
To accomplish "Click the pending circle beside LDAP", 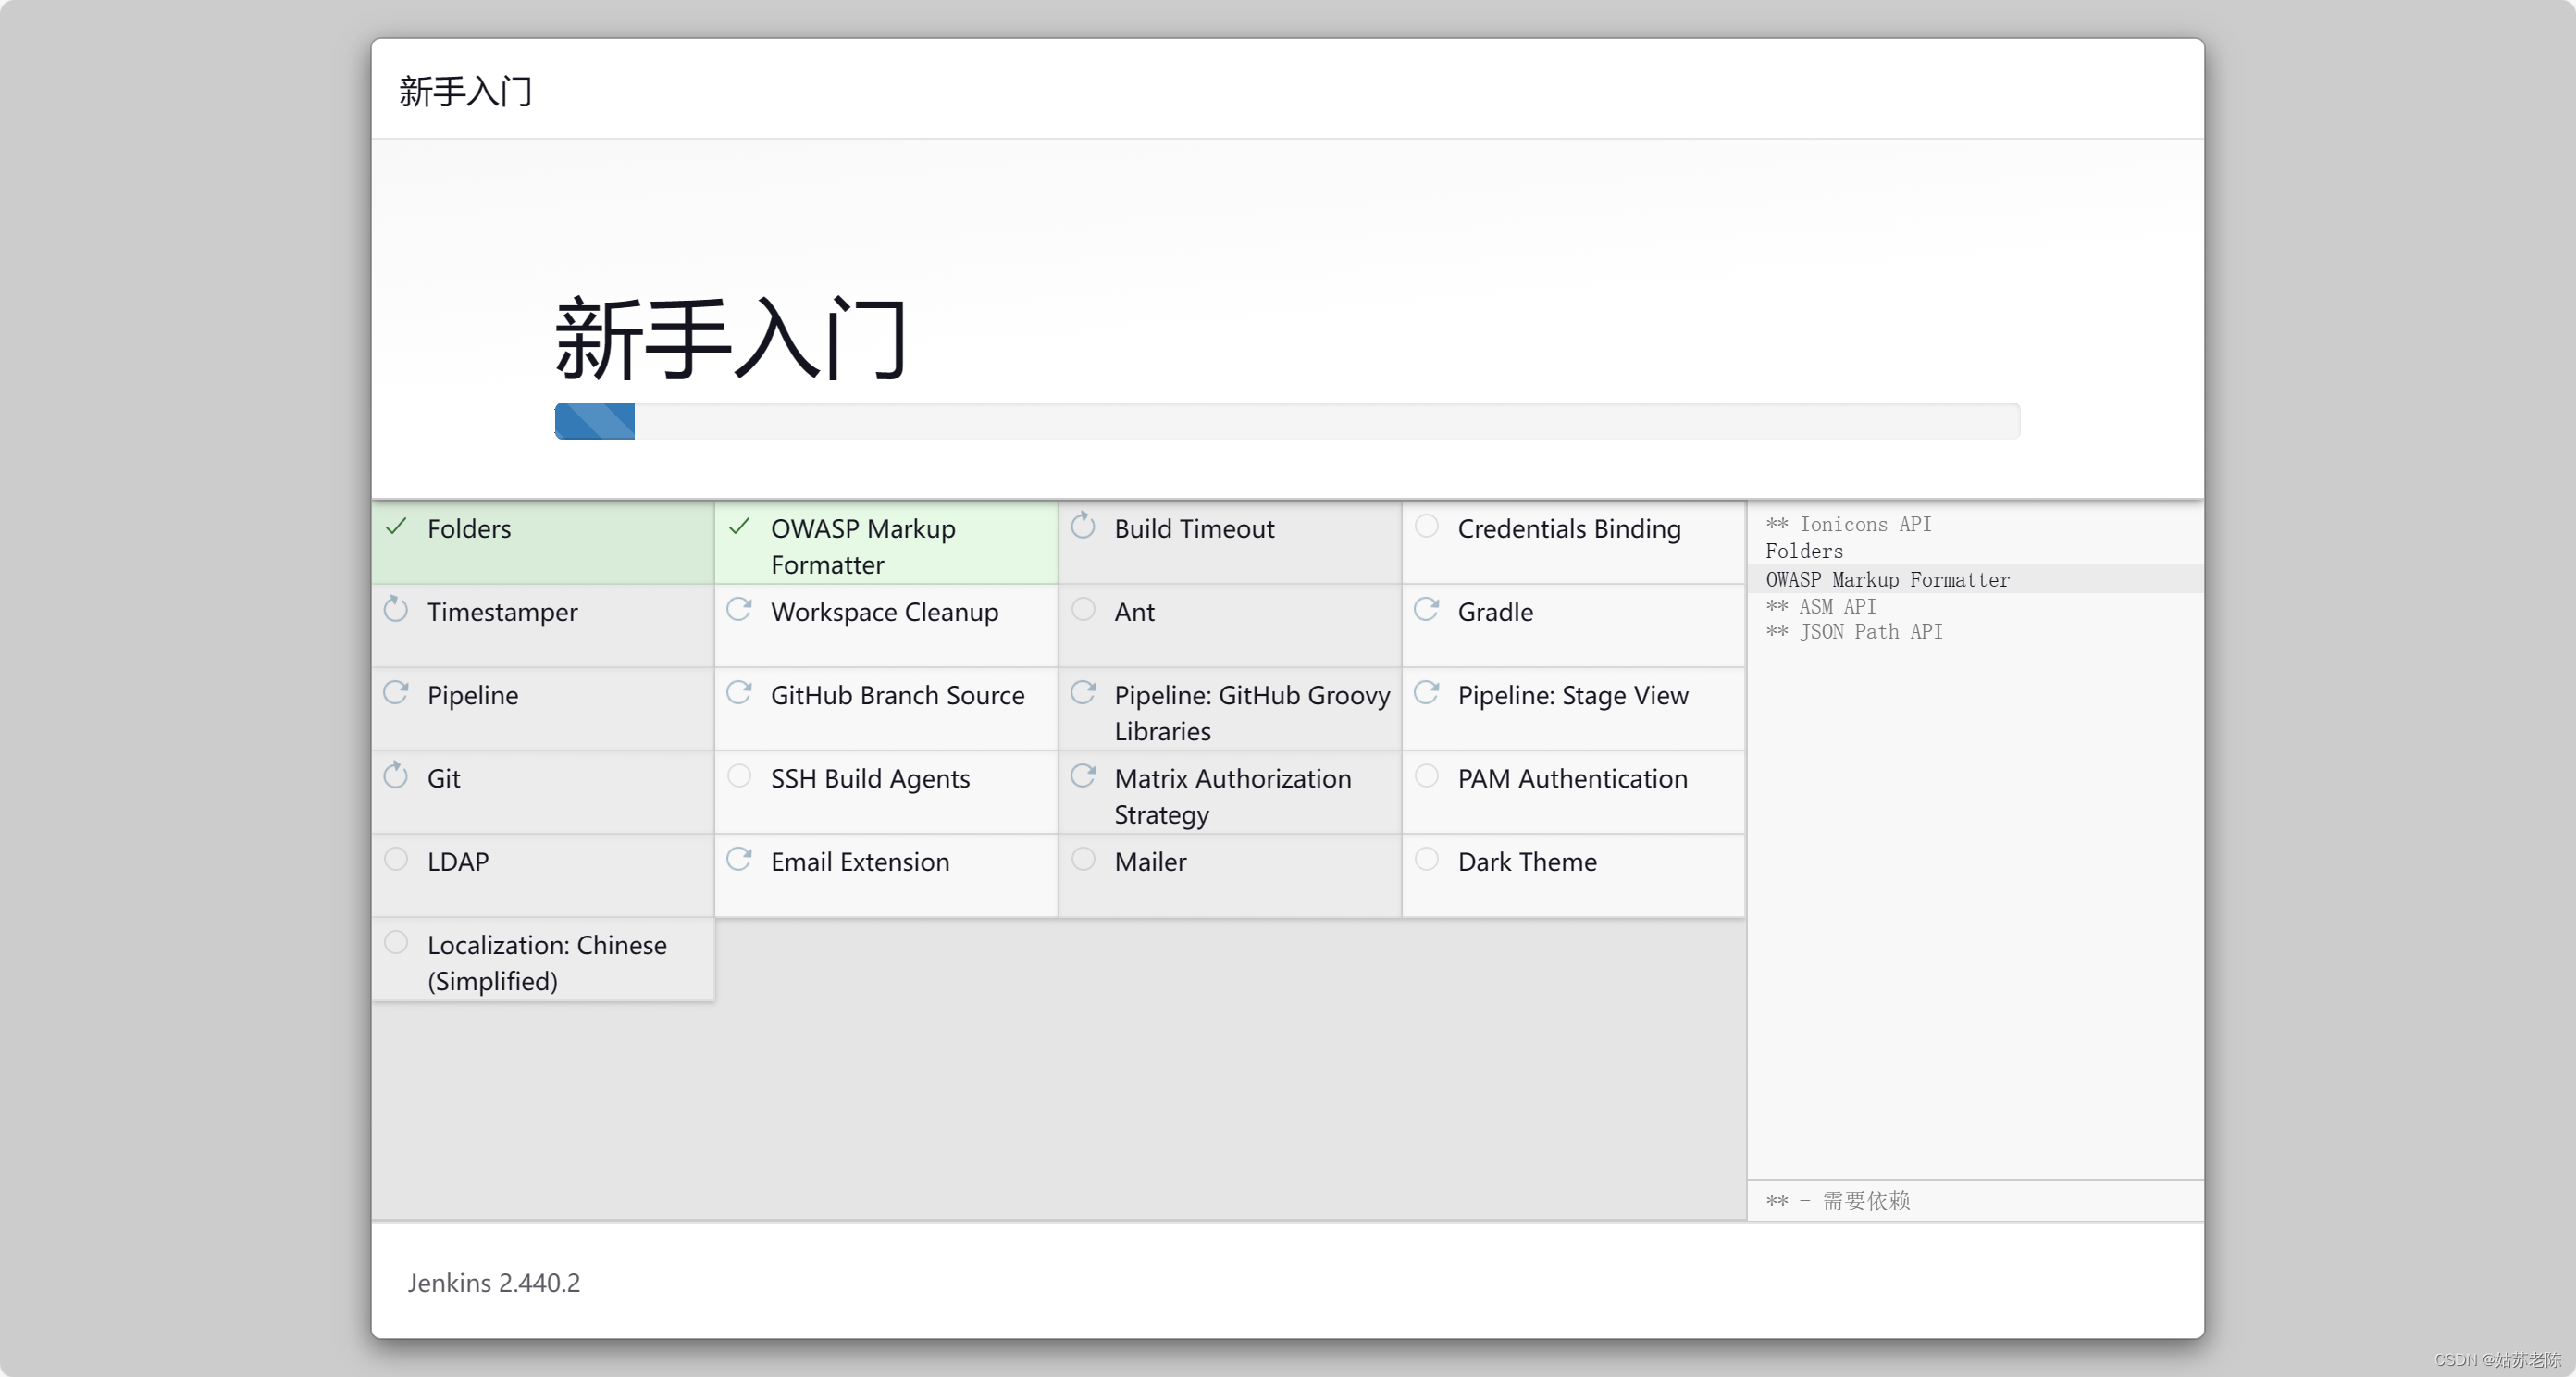I will pyautogui.click(x=396, y=859).
